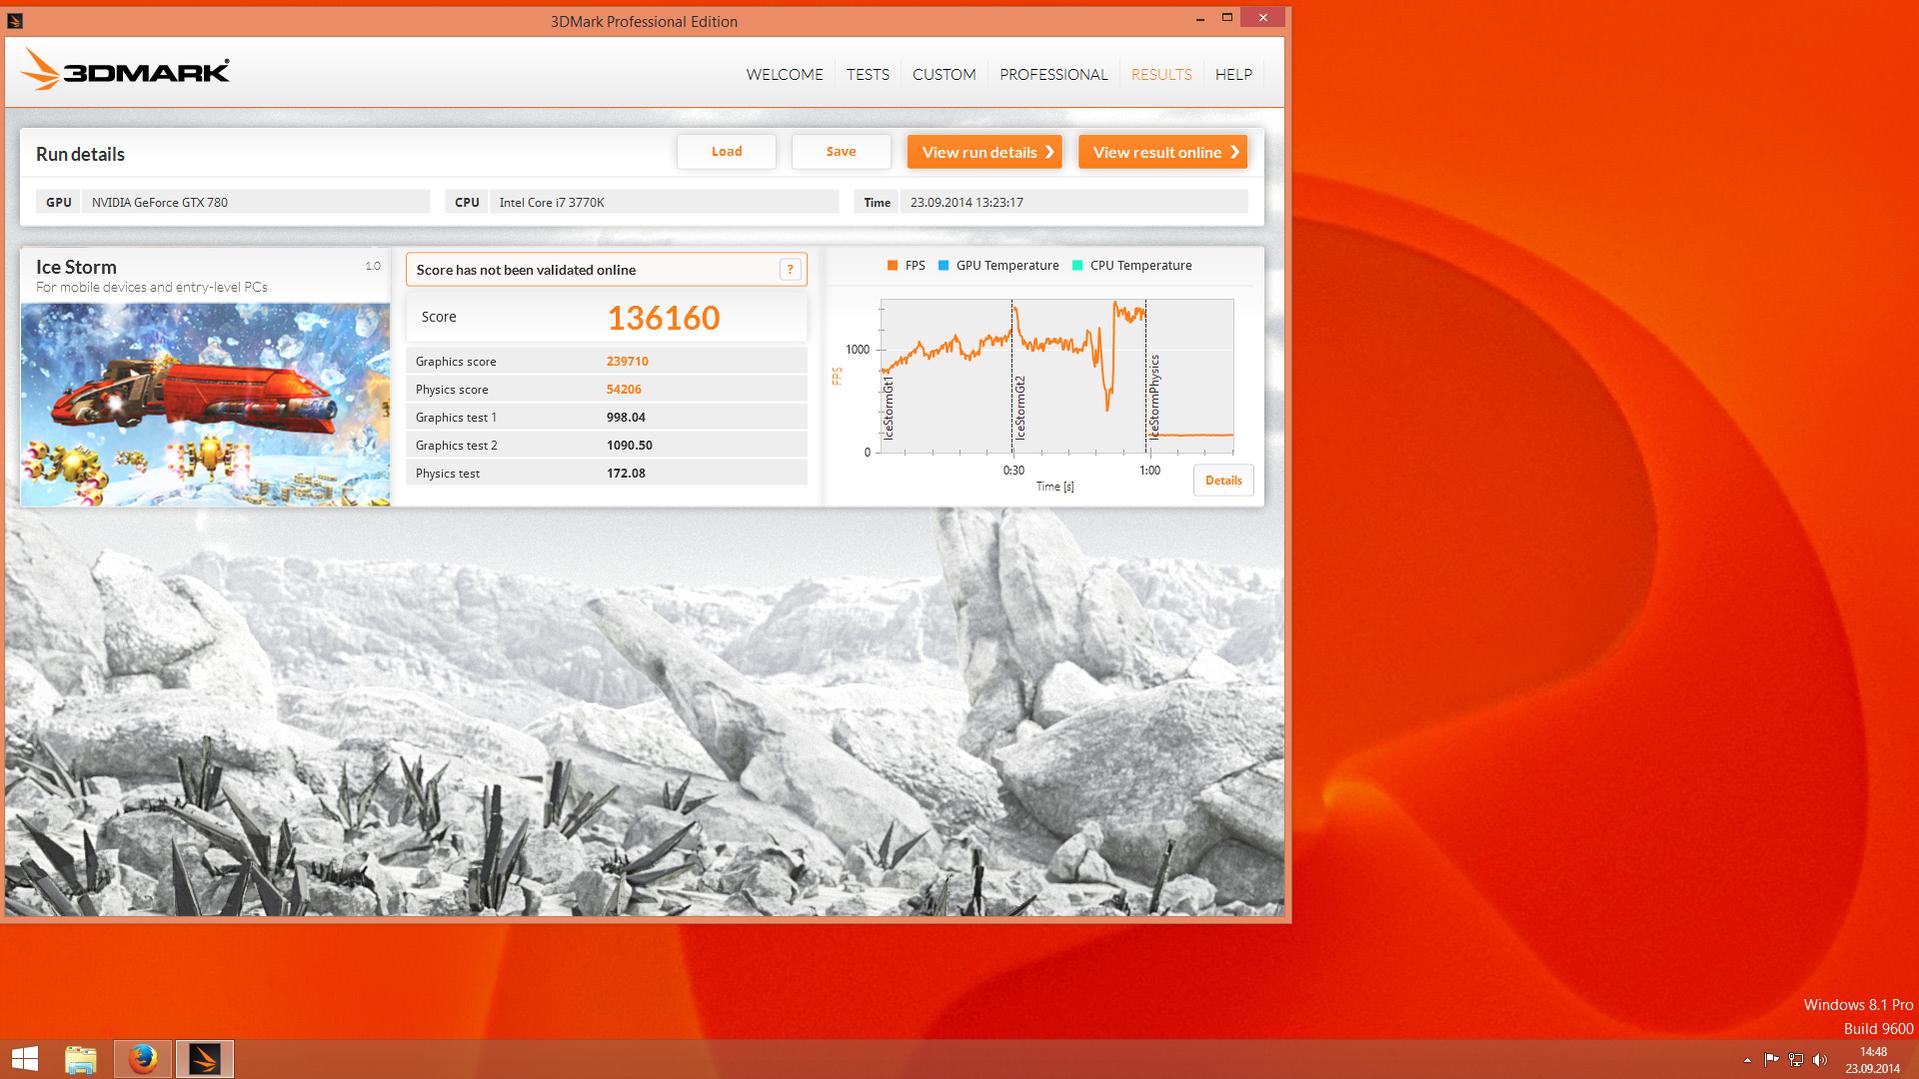Viewport: 1919px width, 1079px height.
Task: Click the overall score 136160
Action: [x=663, y=318]
